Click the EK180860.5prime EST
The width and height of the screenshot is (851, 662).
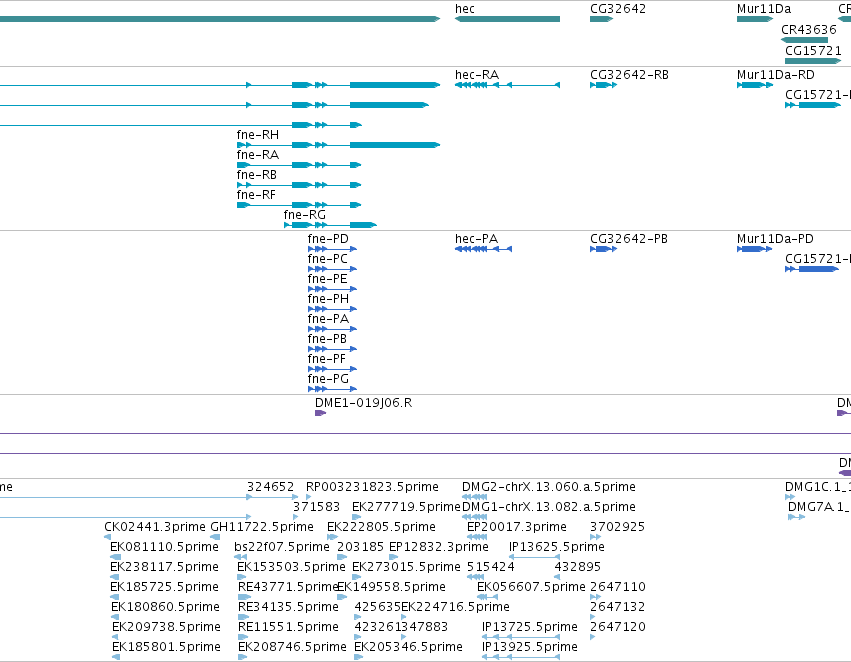click(115, 618)
